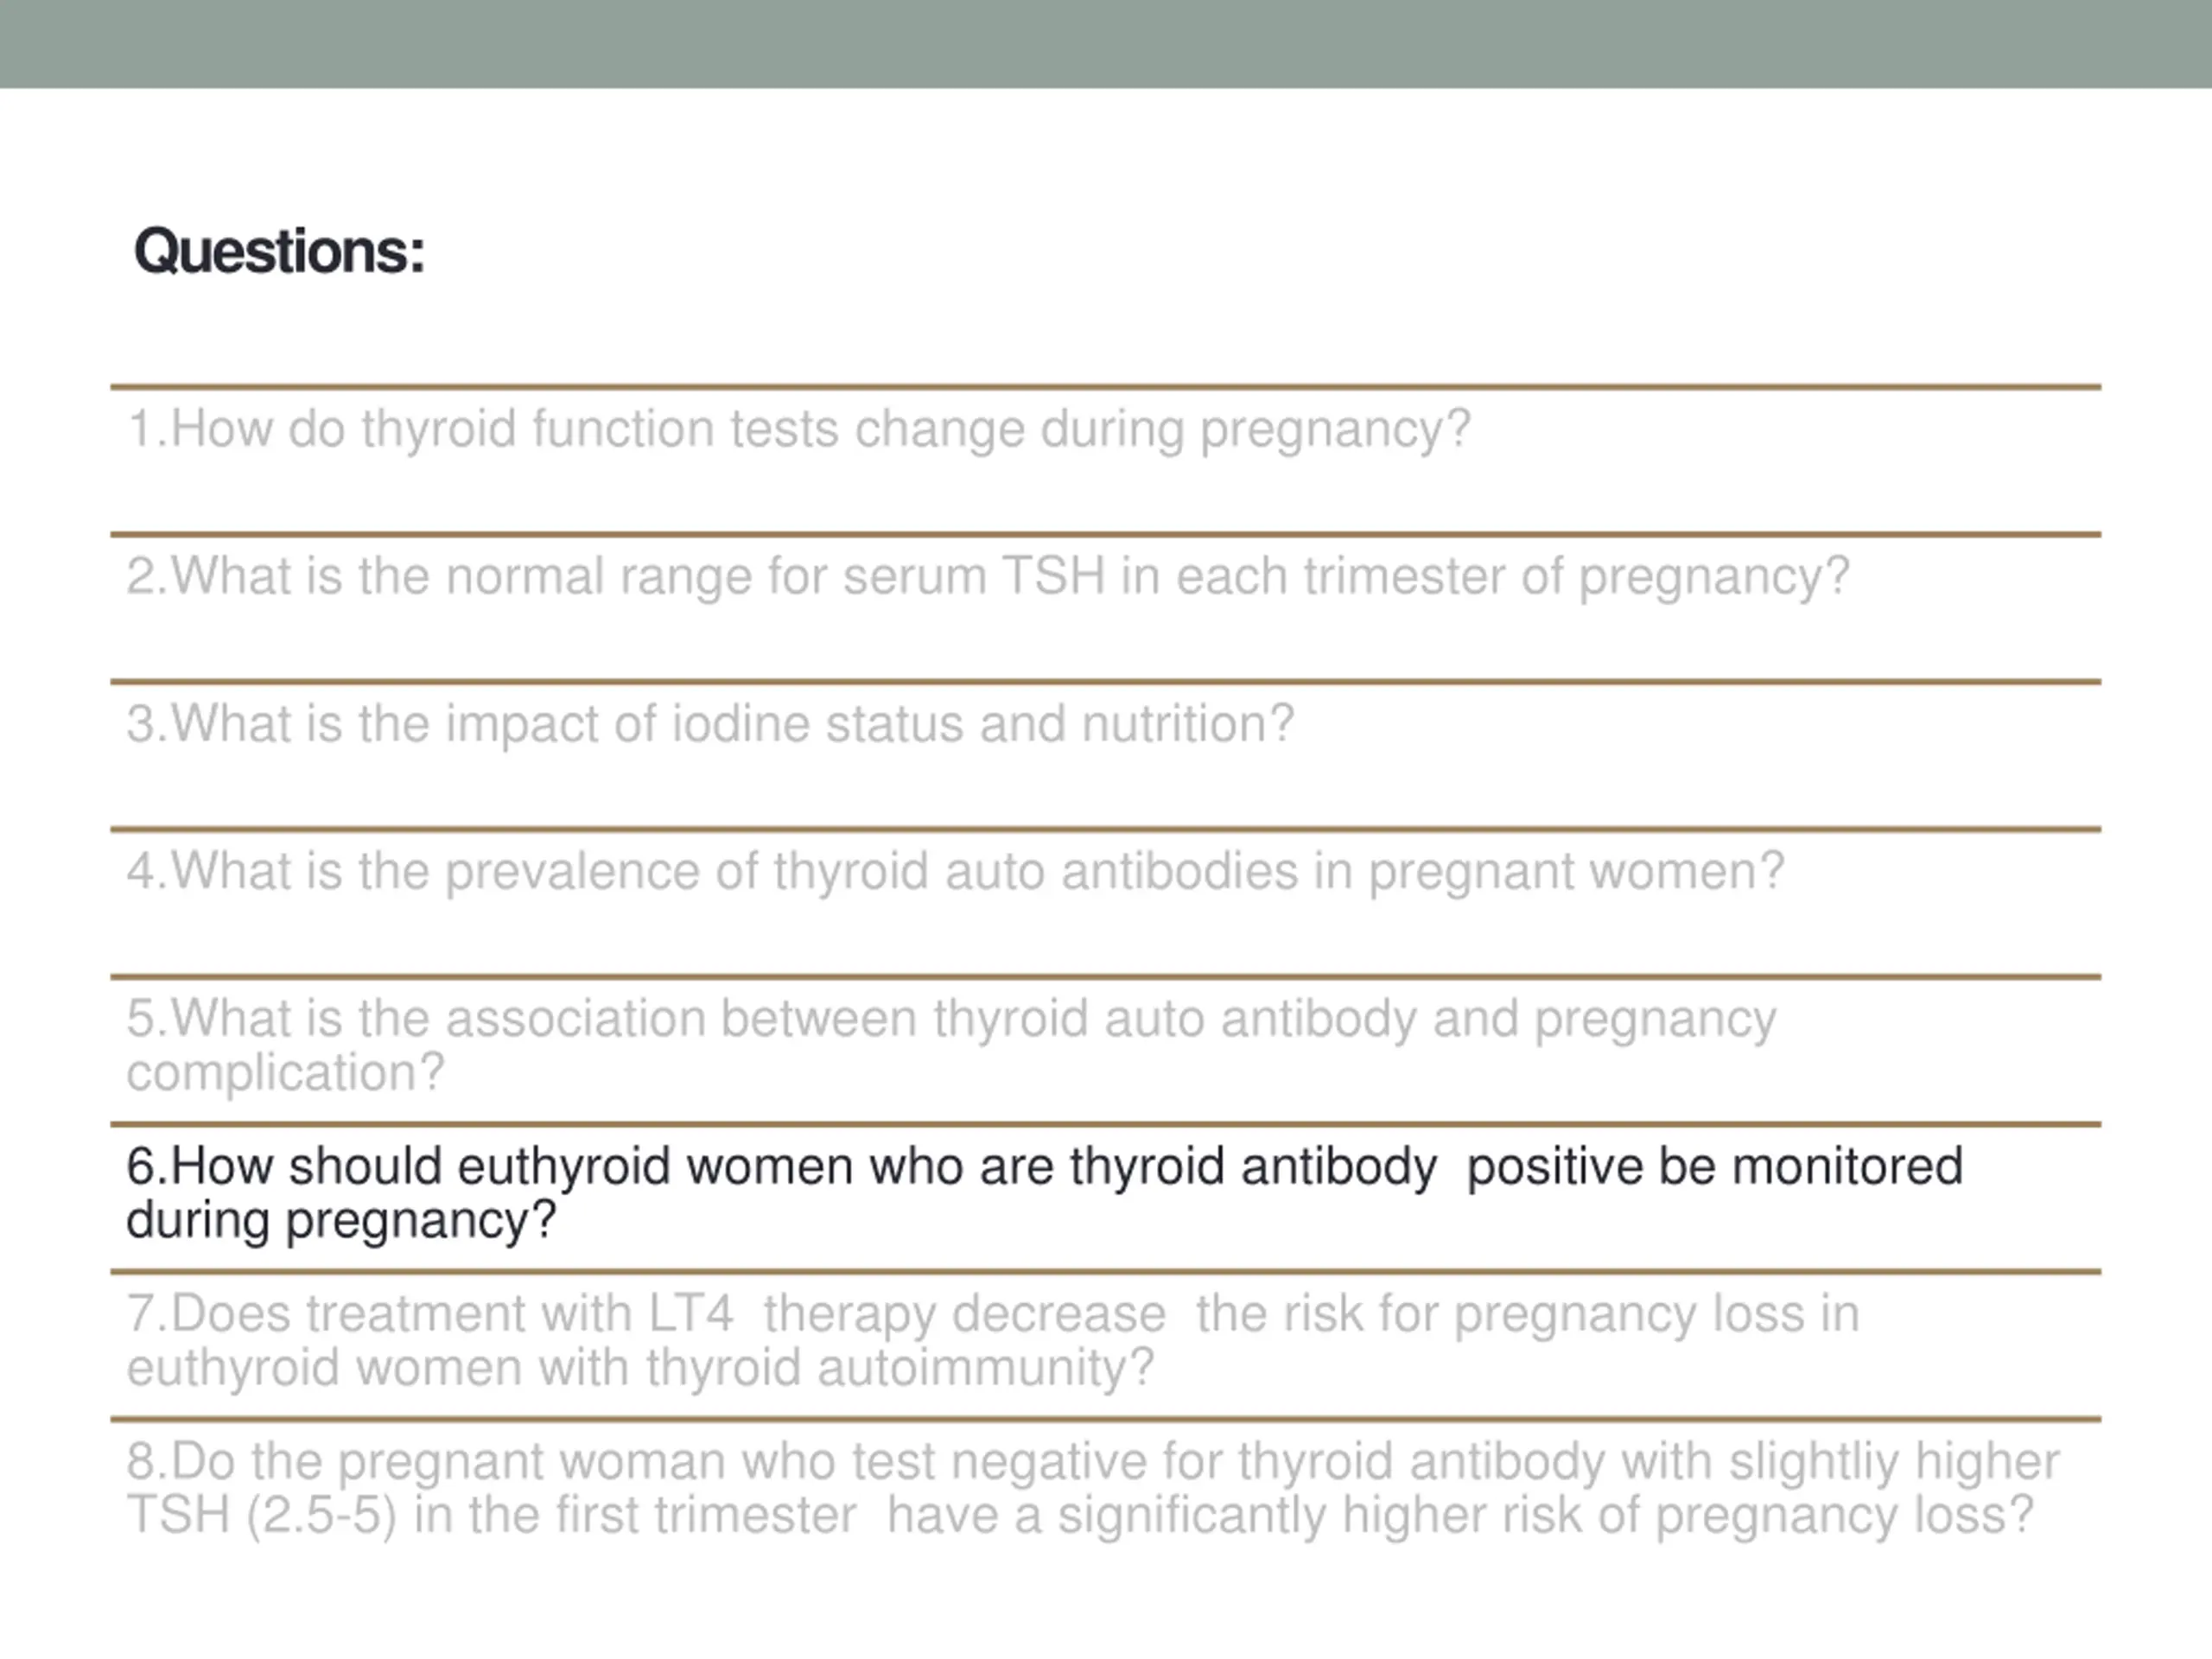Click the word 'complication?' in question 5
Viewport: 2212px width, 1659px height.
285,1073
